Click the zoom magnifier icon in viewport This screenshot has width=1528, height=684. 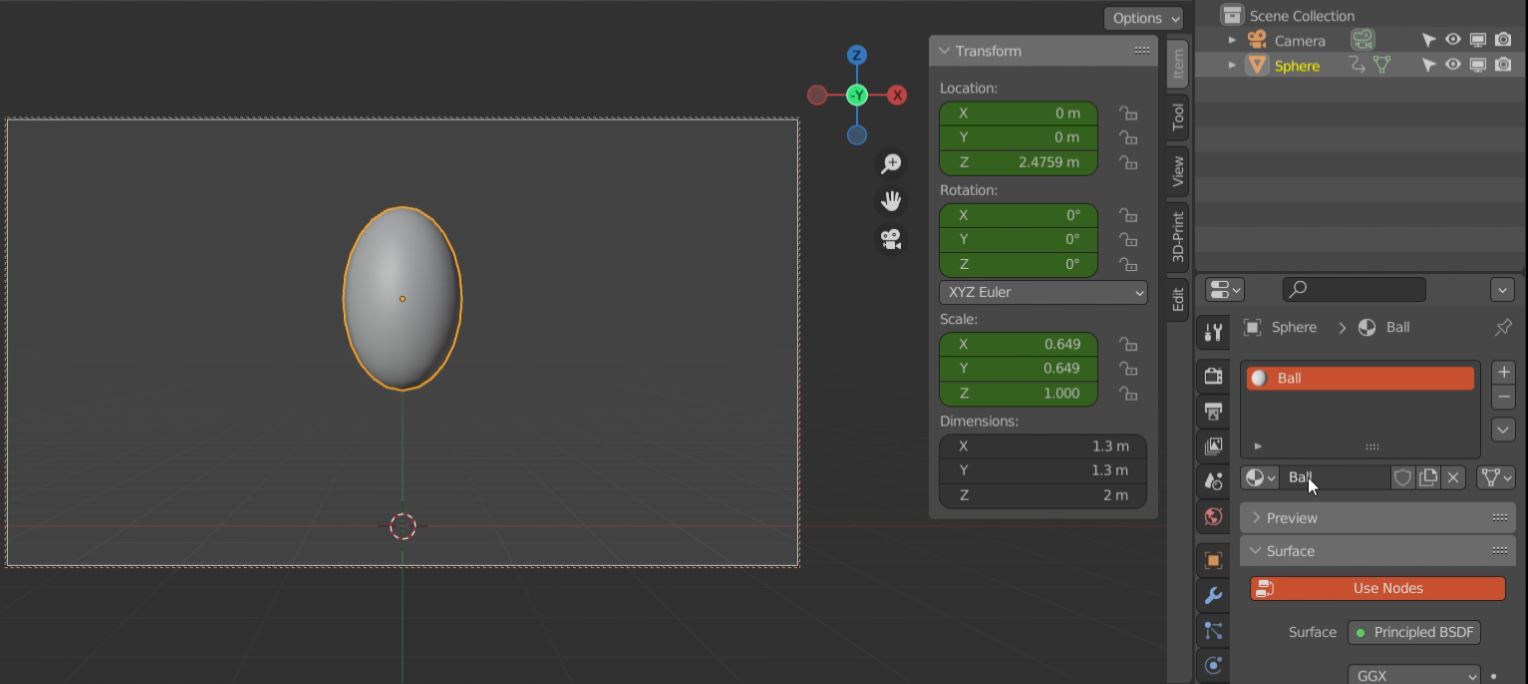(890, 164)
